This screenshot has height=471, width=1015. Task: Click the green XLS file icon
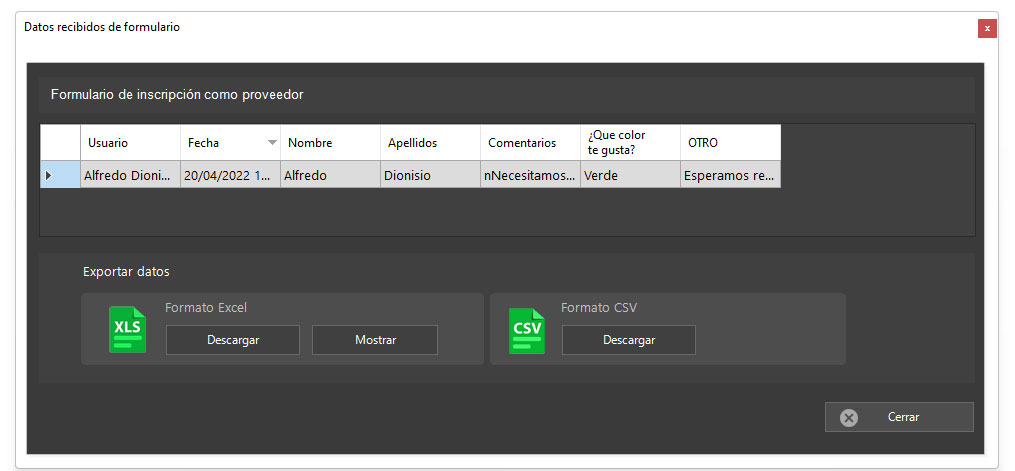click(128, 329)
